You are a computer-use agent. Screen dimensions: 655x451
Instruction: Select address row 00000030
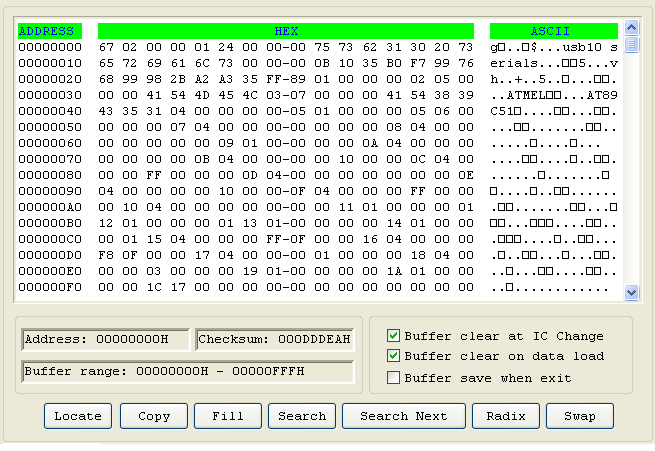(x=50, y=95)
